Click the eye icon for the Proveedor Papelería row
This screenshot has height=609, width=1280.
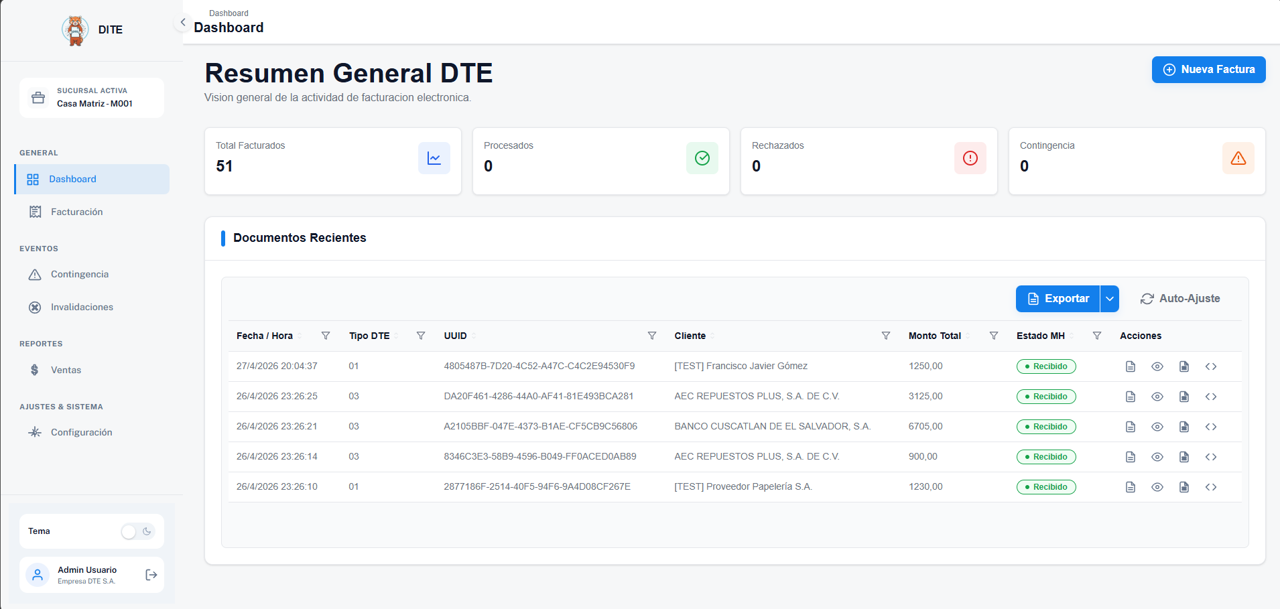[x=1157, y=487]
